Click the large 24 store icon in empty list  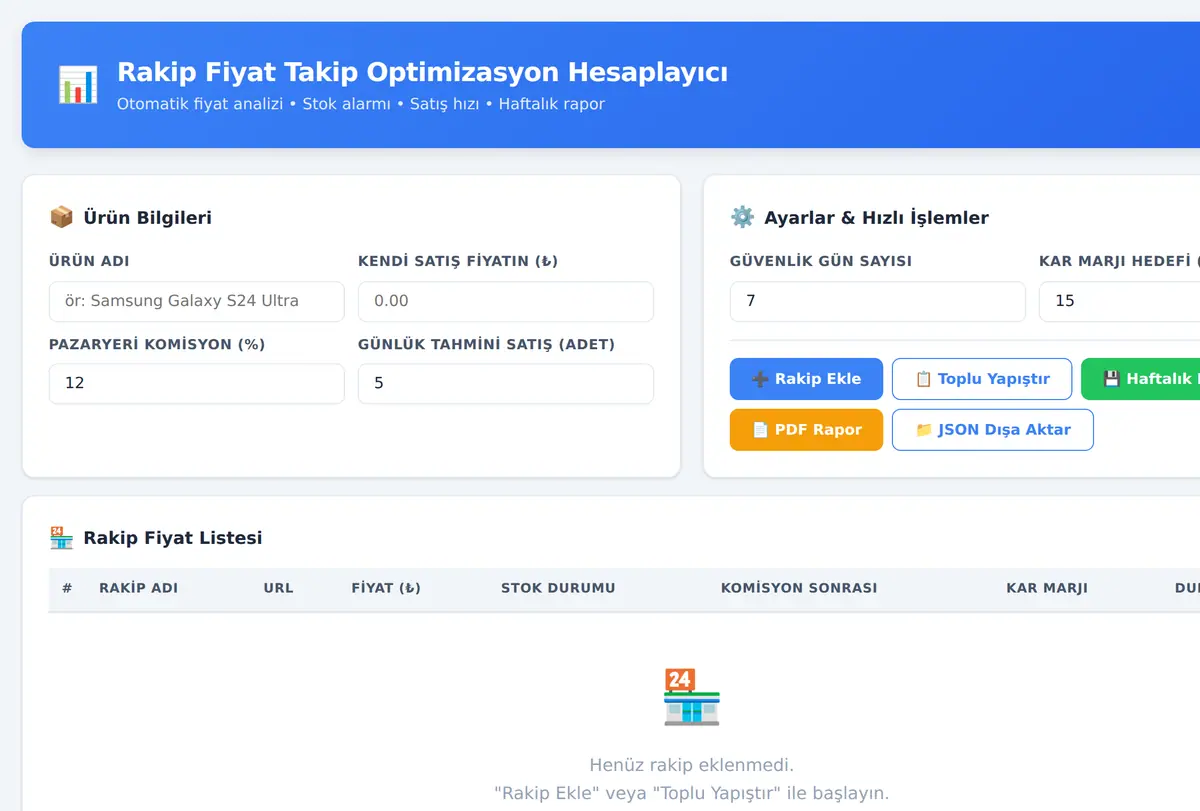tap(692, 697)
